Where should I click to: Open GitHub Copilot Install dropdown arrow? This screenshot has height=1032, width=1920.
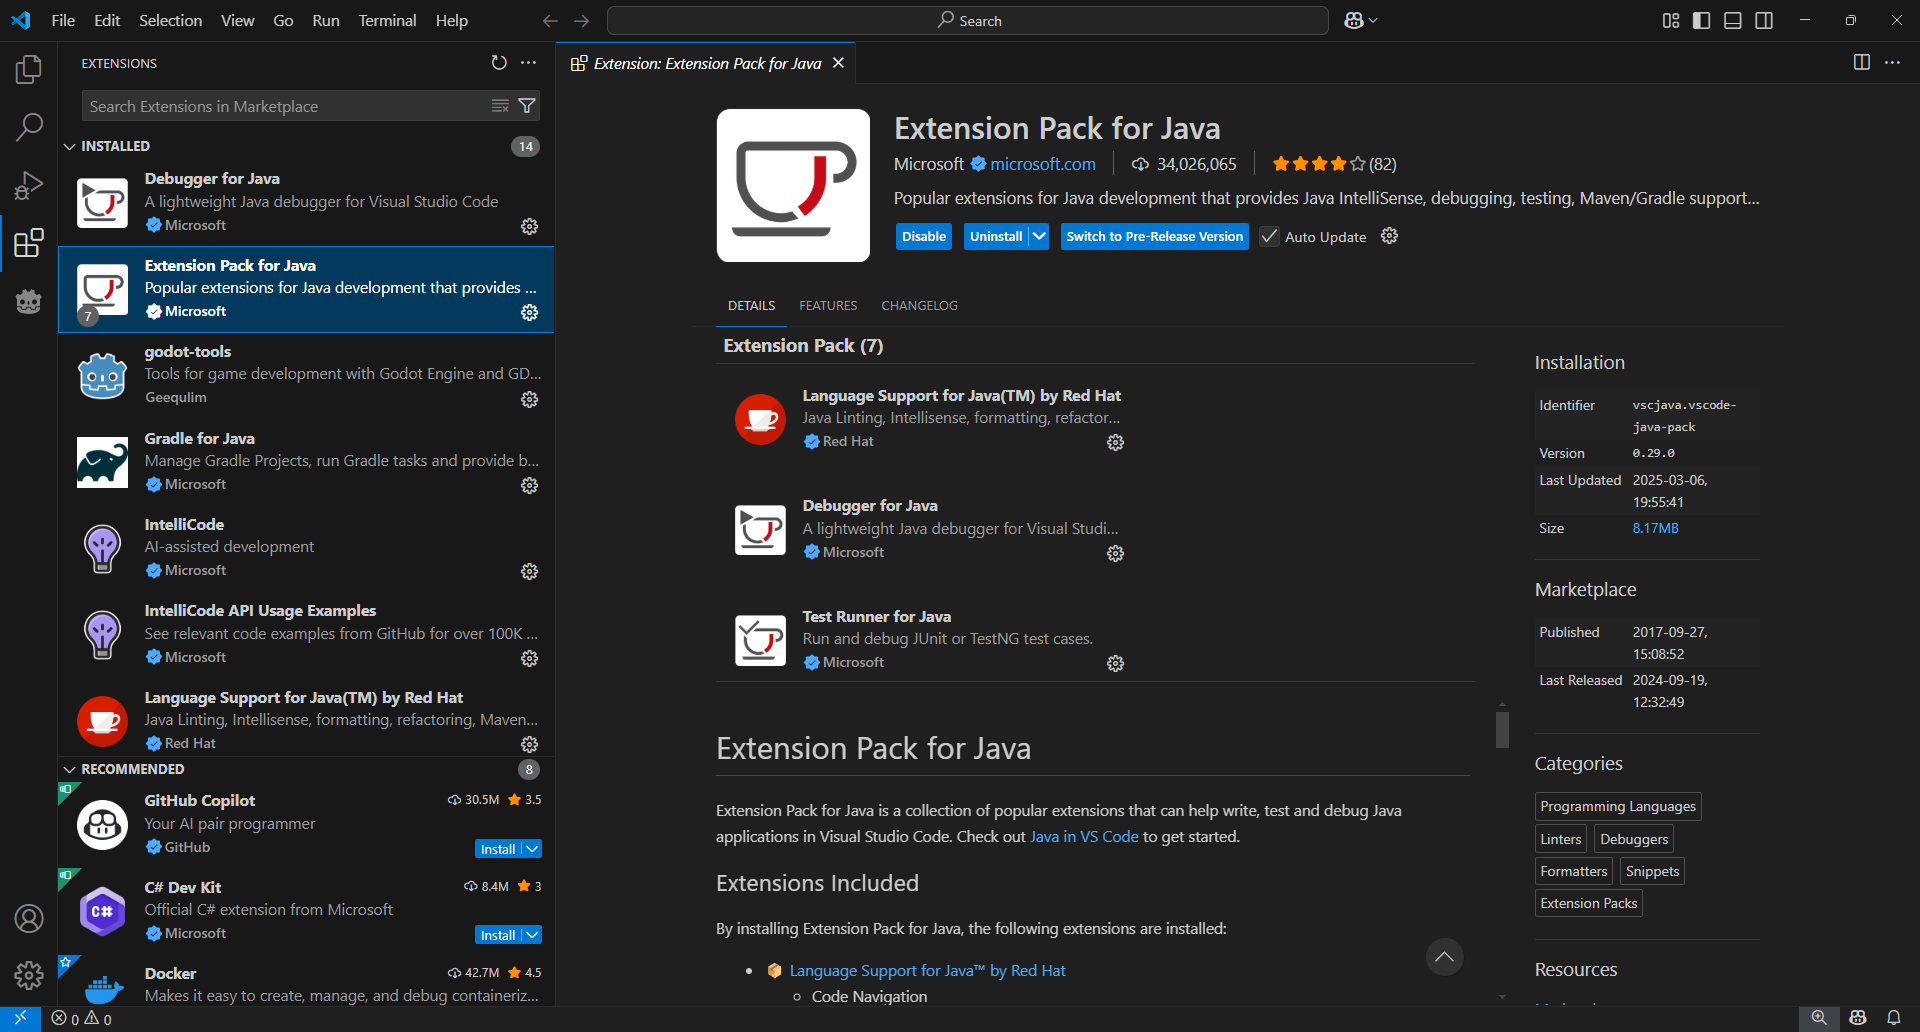click(533, 849)
